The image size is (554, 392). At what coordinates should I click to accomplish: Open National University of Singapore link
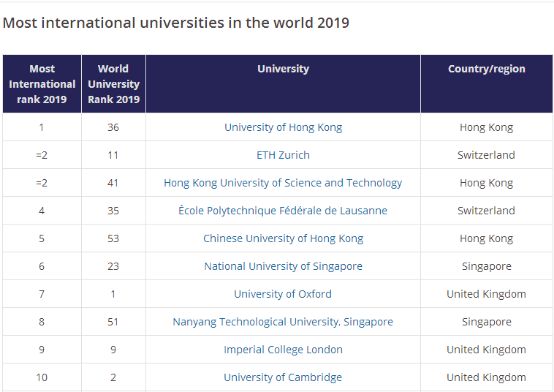coord(283,266)
